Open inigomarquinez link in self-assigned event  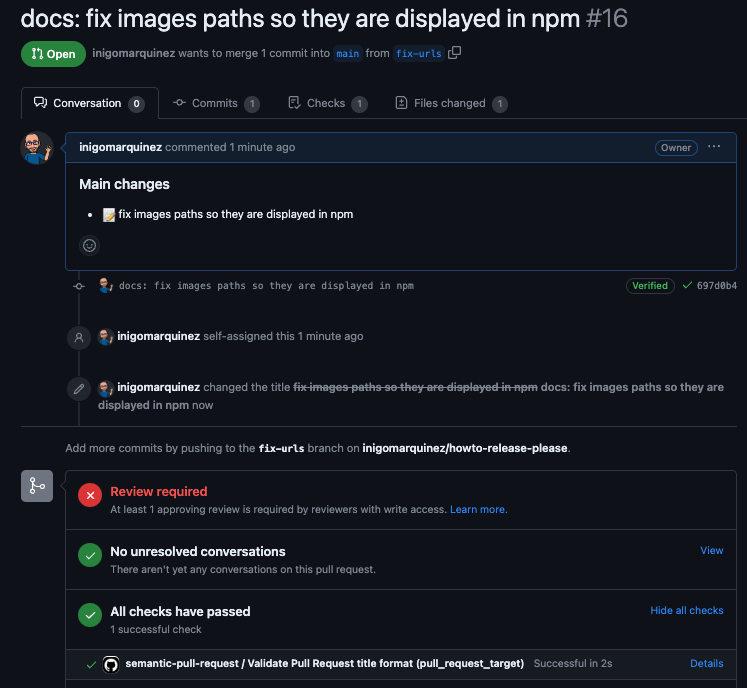[159, 336]
